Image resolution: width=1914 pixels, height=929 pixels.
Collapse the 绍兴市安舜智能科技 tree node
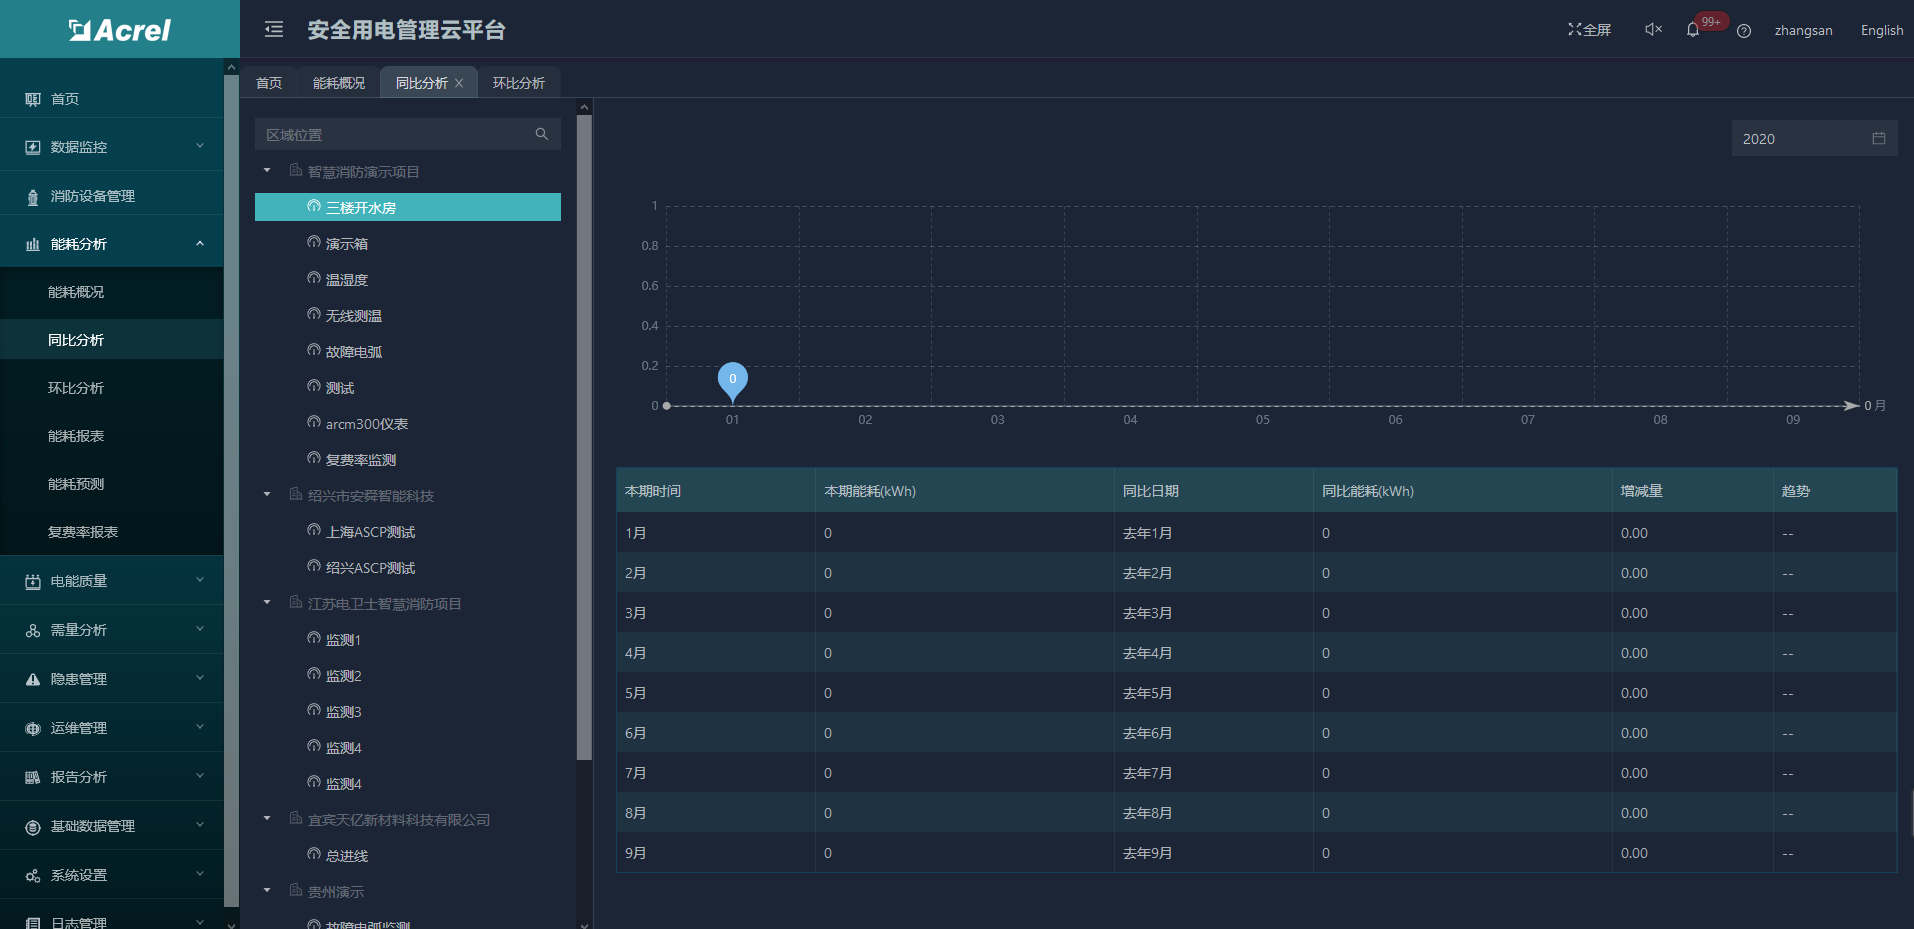[267, 495]
